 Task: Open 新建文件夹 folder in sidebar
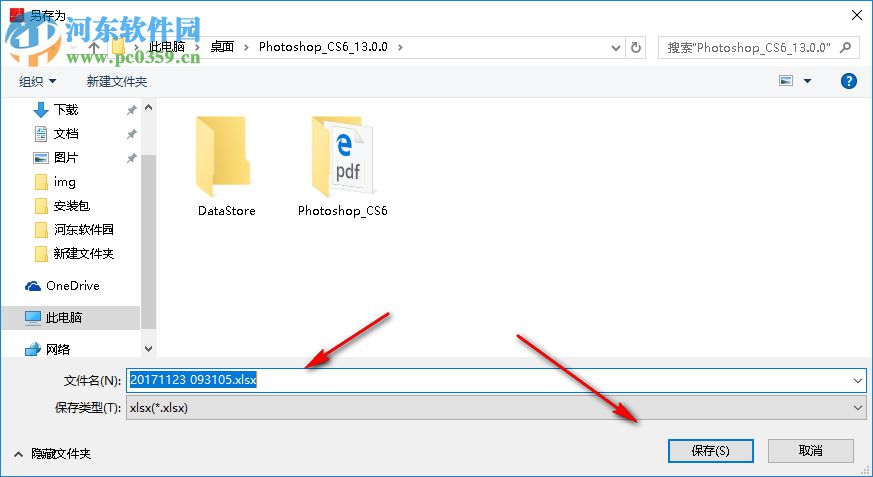pos(74,253)
